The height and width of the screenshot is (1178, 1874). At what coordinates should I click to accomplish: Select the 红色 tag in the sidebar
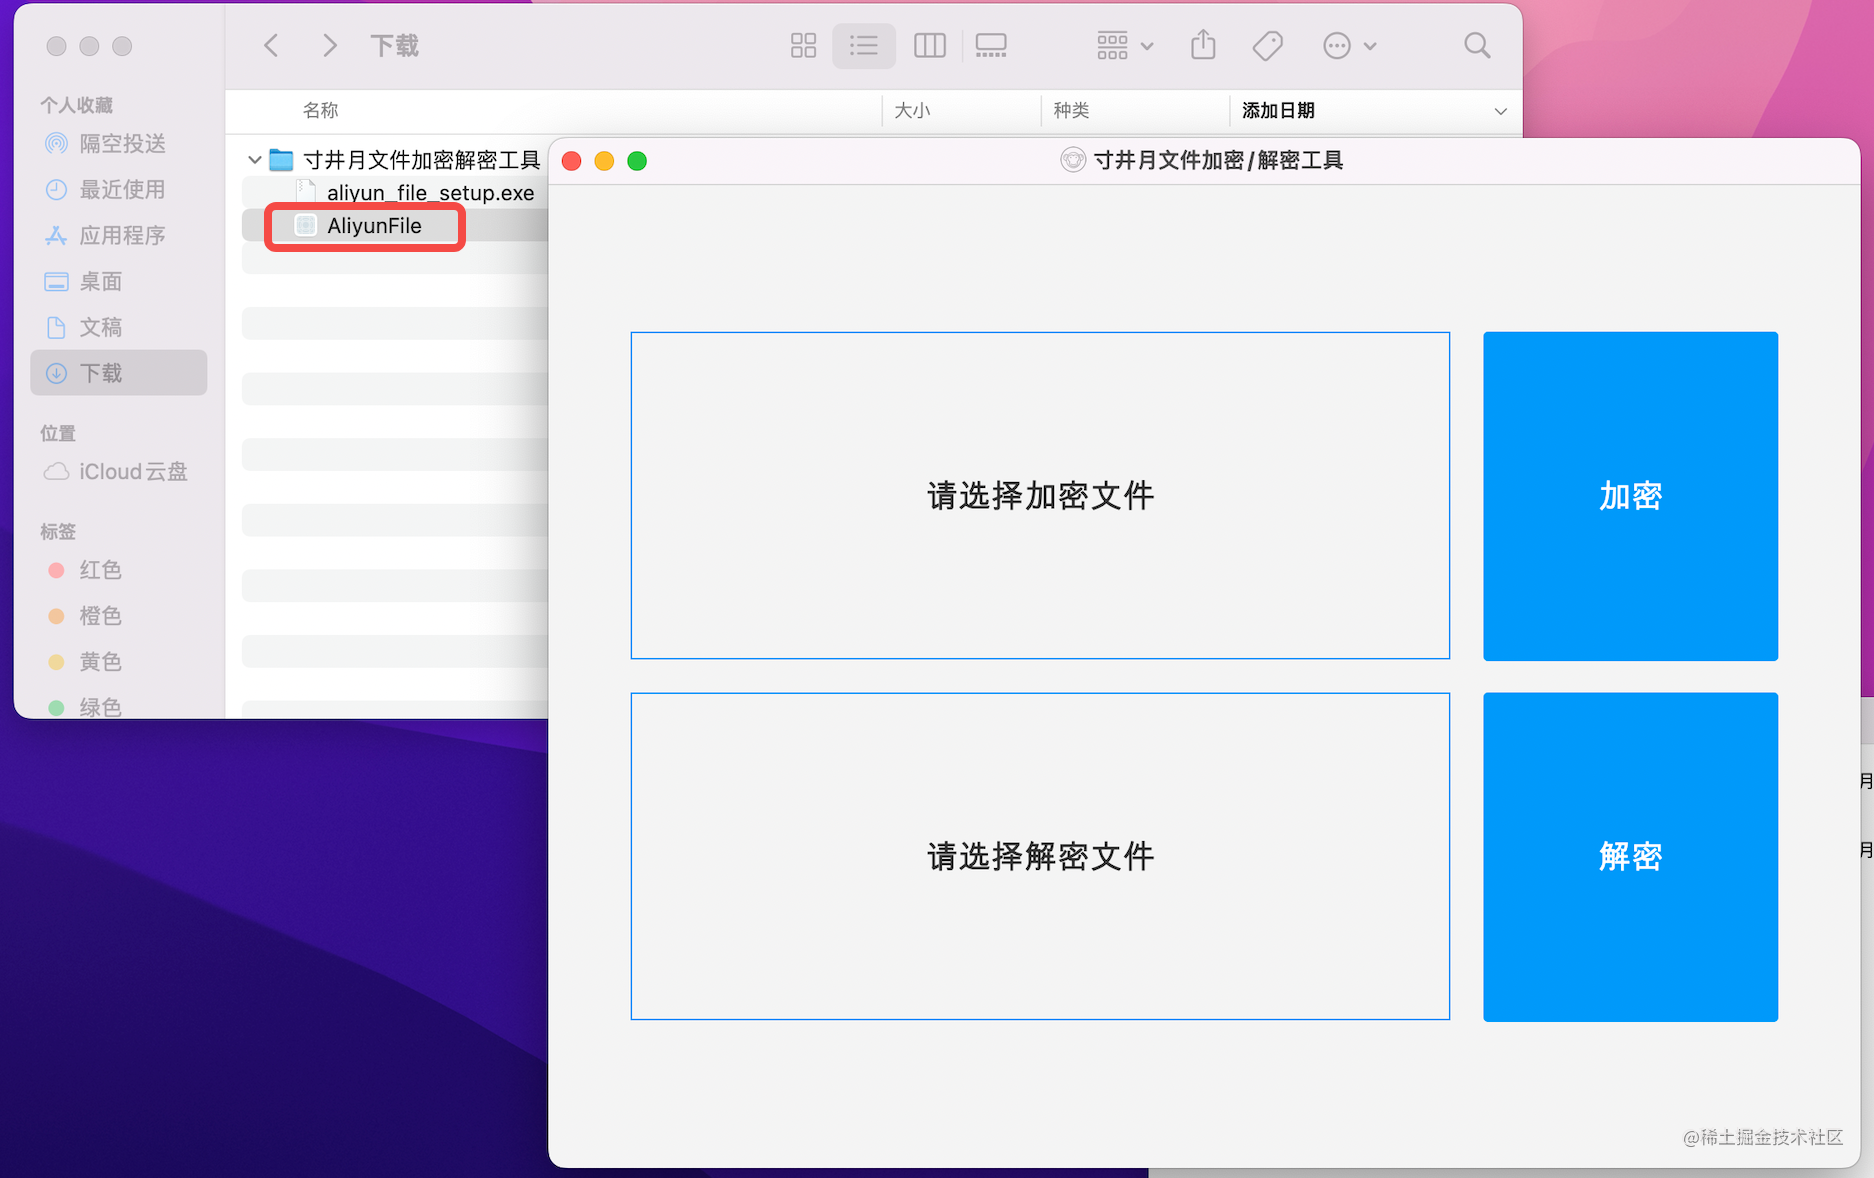pos(101,570)
